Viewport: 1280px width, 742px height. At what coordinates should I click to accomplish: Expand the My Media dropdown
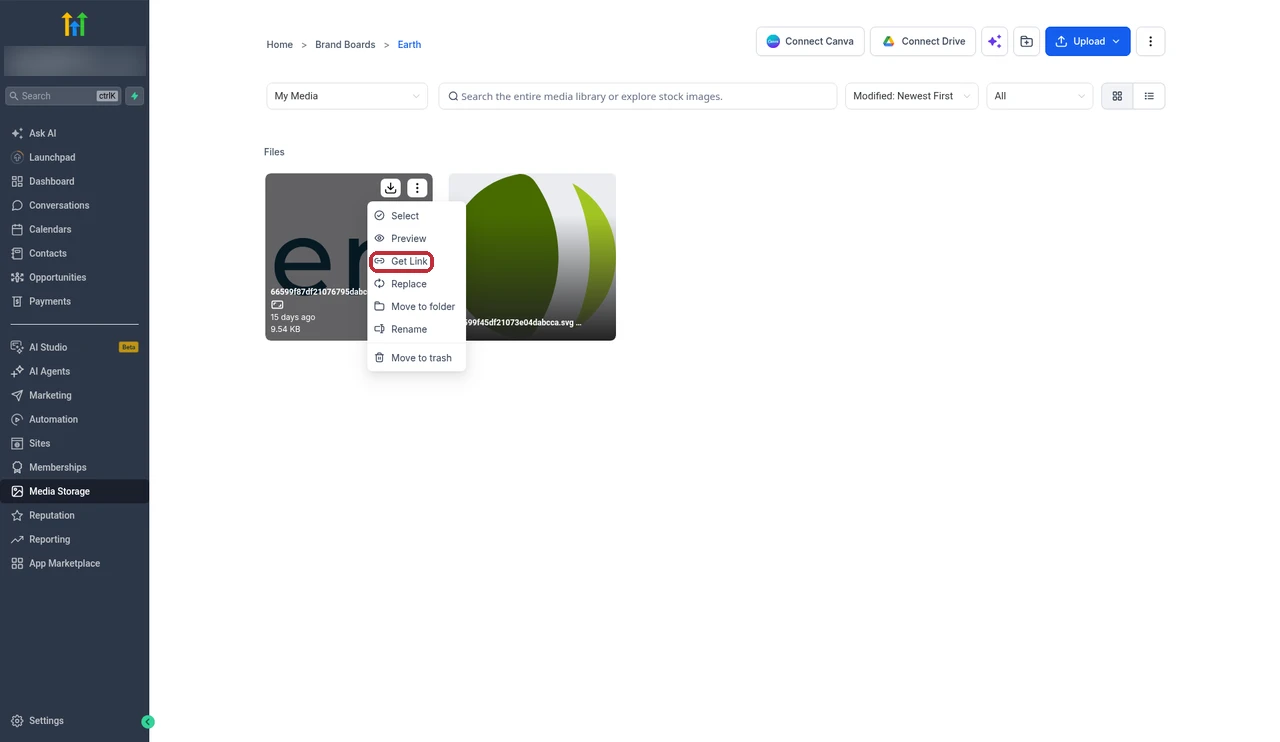347,96
